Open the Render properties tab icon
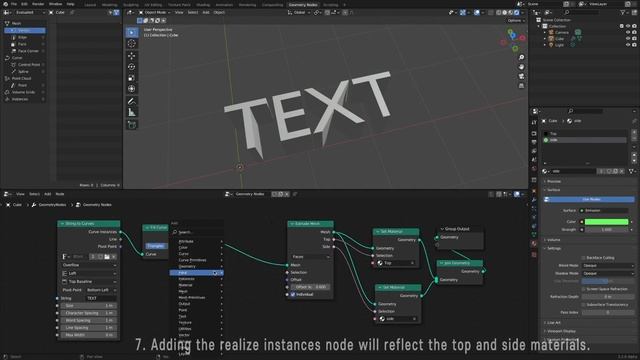This screenshot has width=640, height=360. pyautogui.click(x=534, y=133)
